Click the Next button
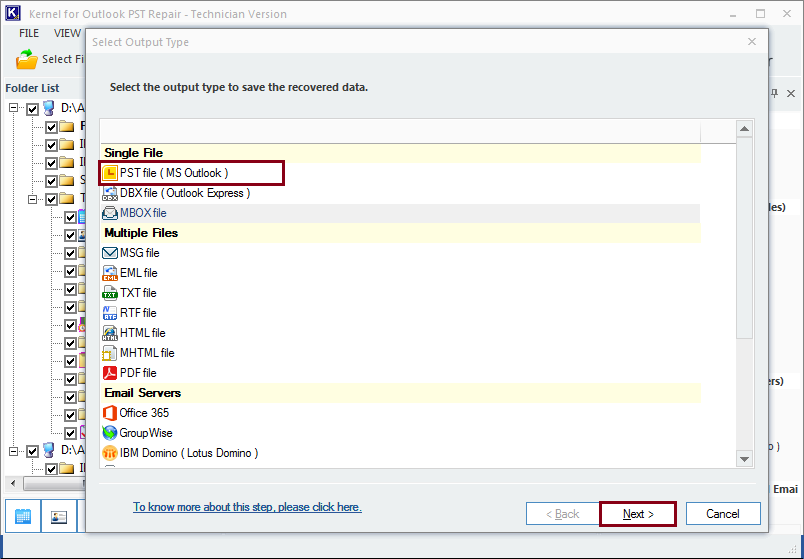Image resolution: width=804 pixels, height=559 pixels. 638,514
